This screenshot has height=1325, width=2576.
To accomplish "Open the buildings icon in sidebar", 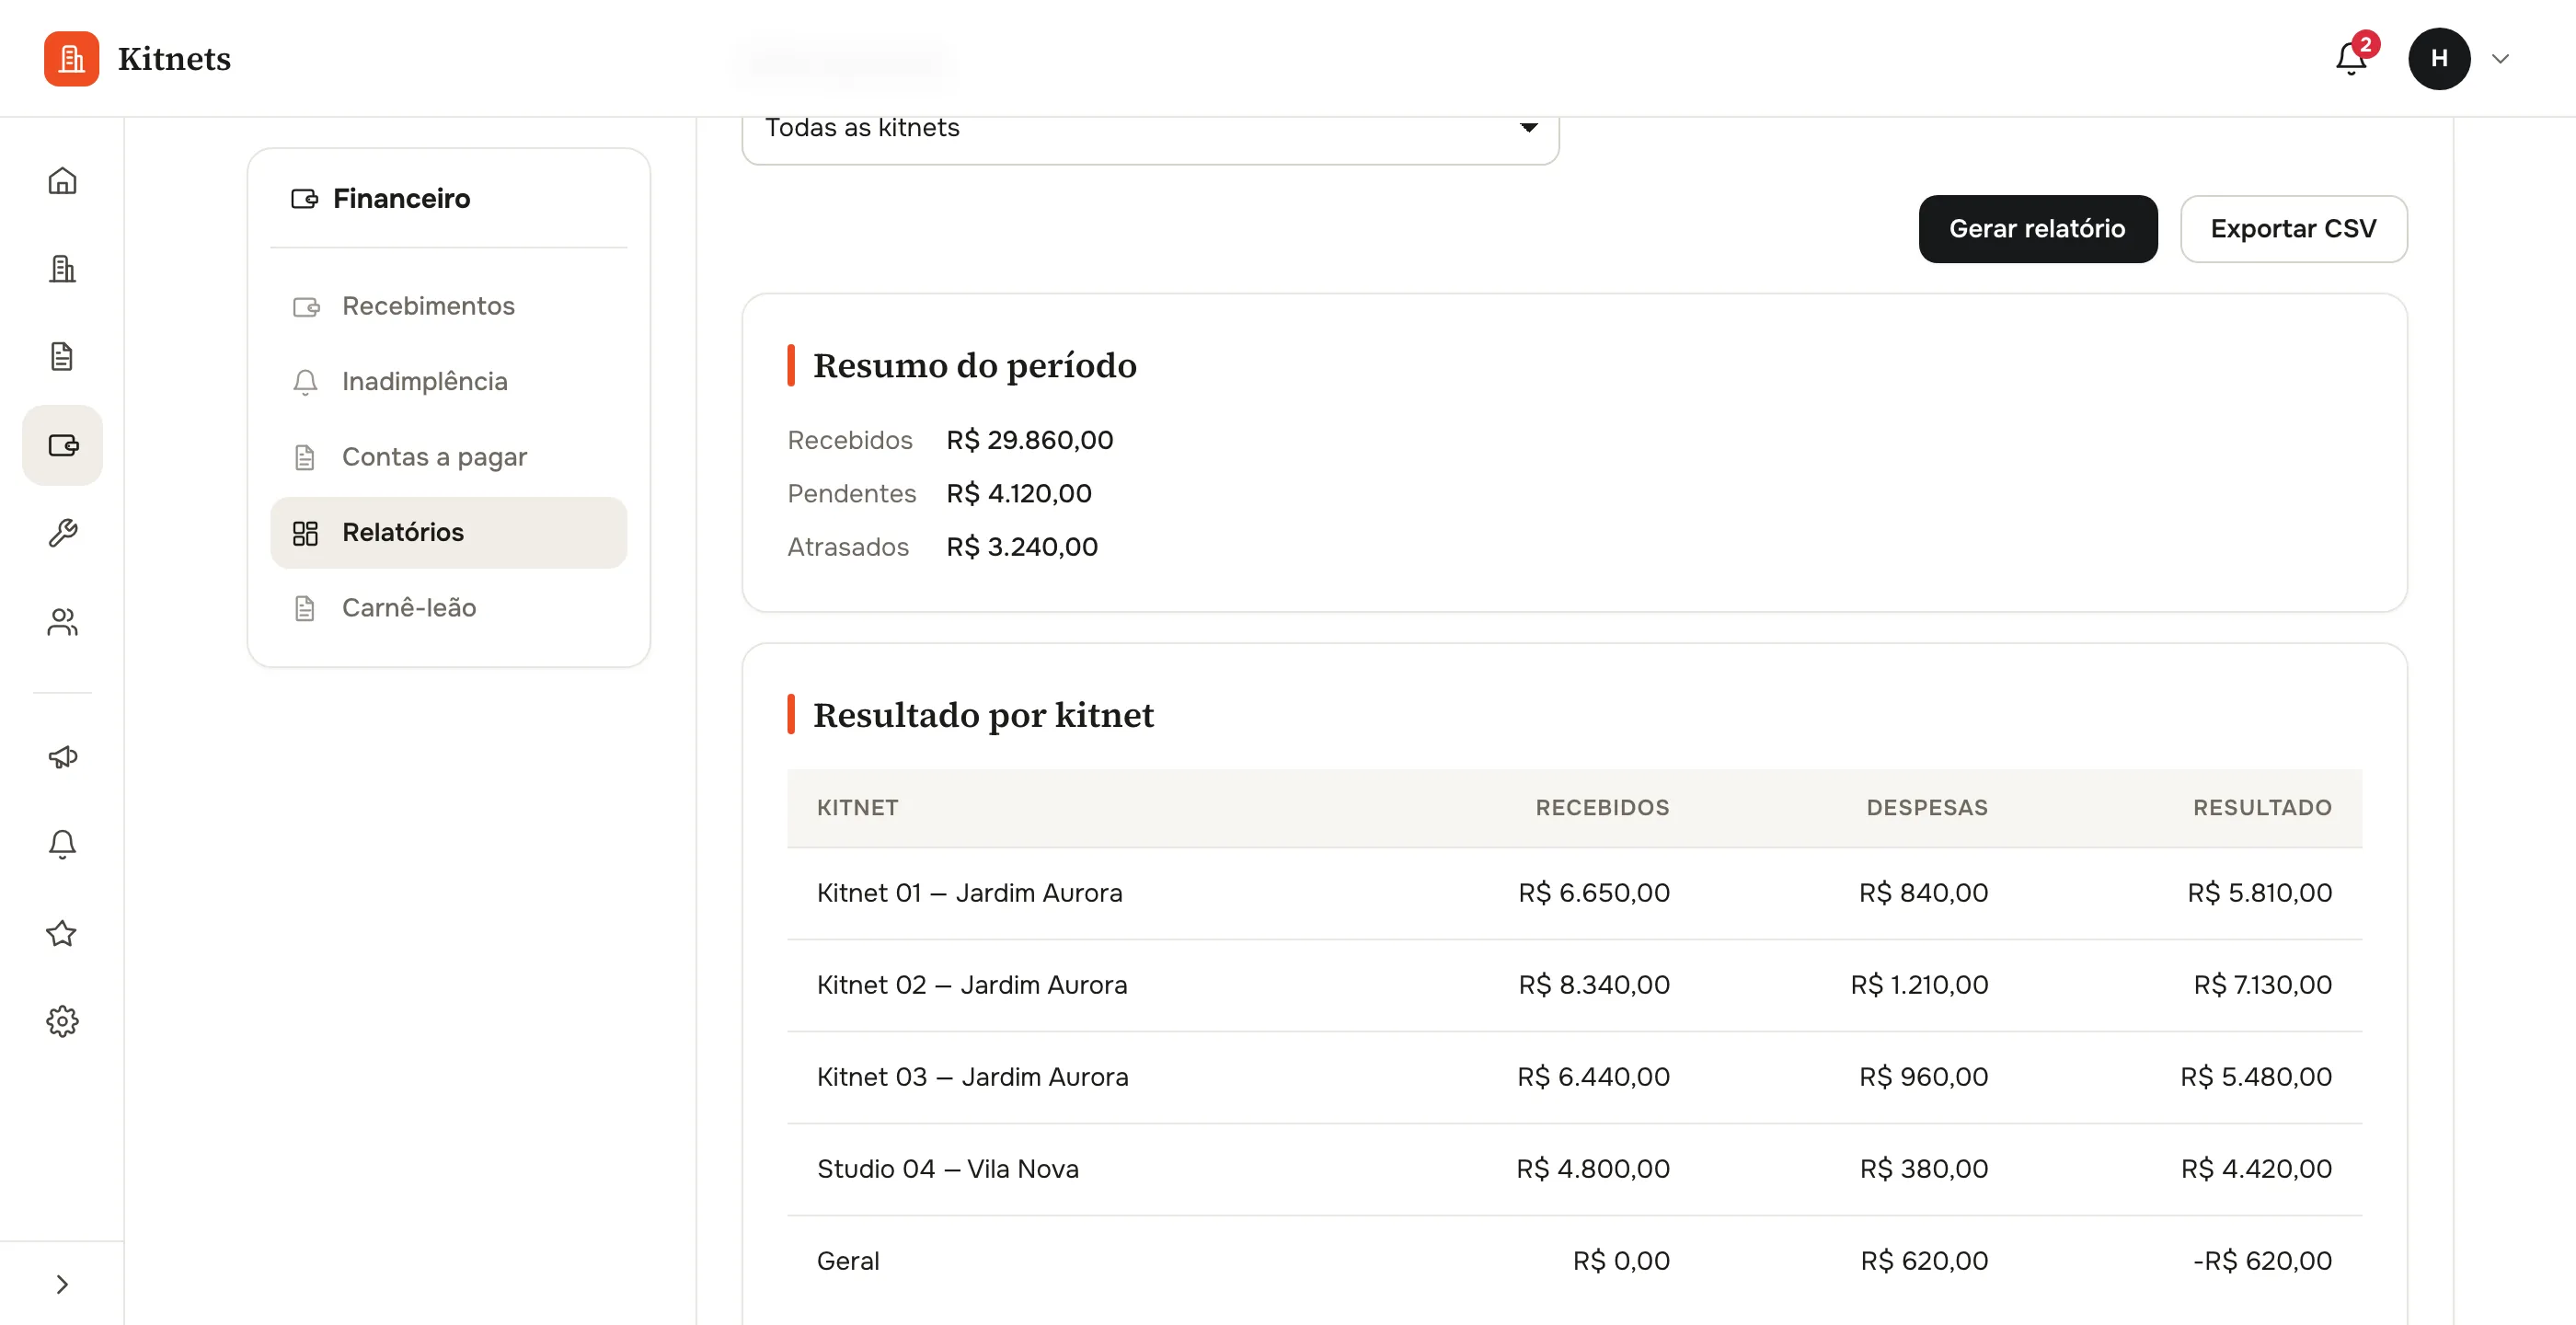I will pyautogui.click(x=62, y=268).
